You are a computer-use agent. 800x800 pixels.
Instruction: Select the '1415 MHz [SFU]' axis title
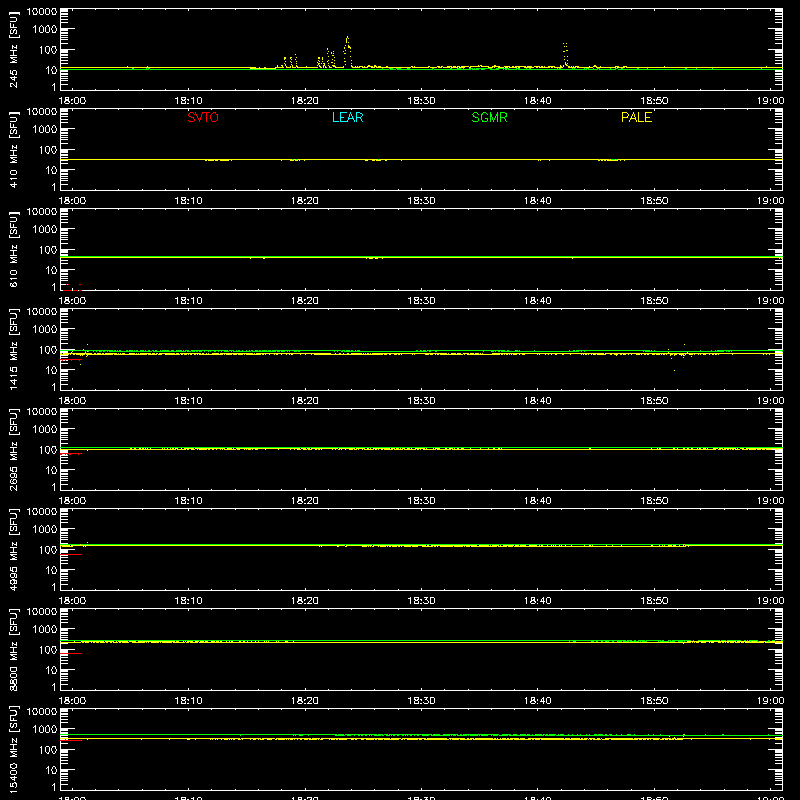coord(13,349)
